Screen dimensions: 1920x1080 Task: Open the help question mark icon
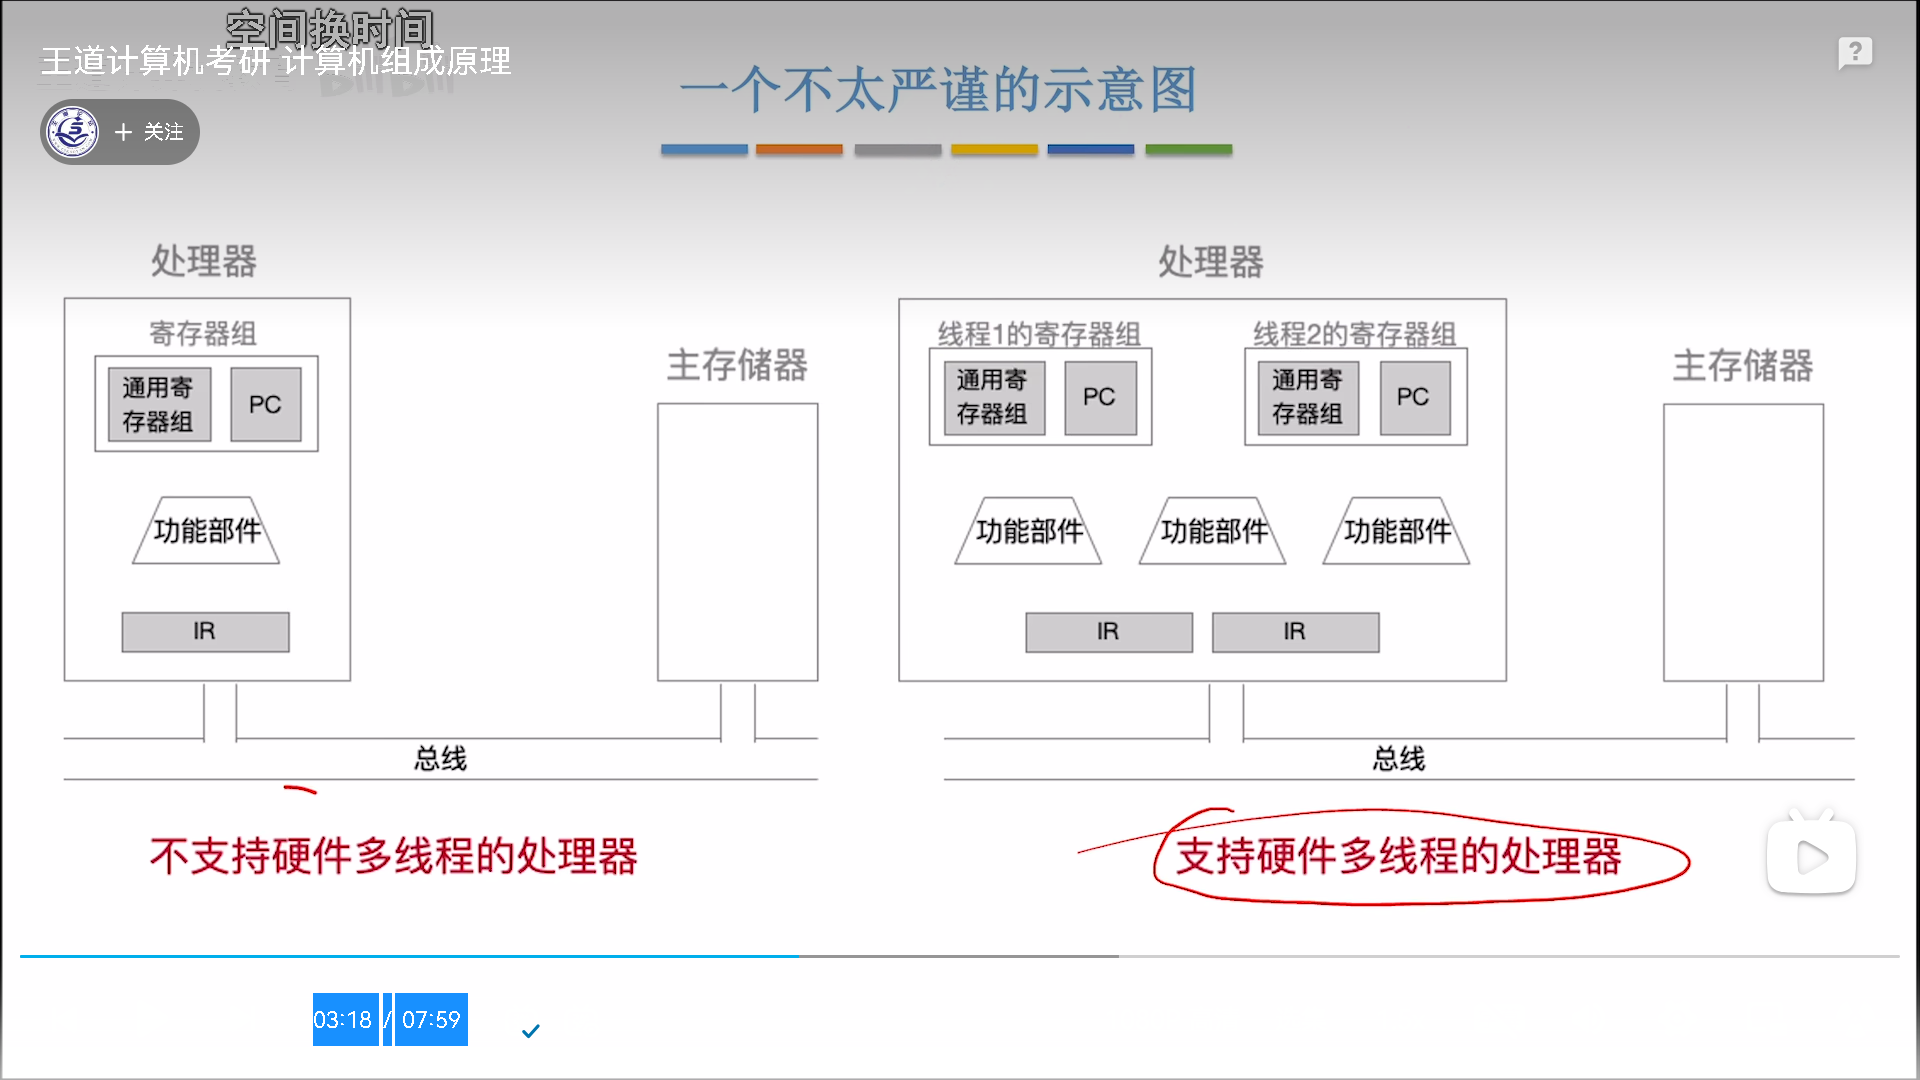[1855, 52]
